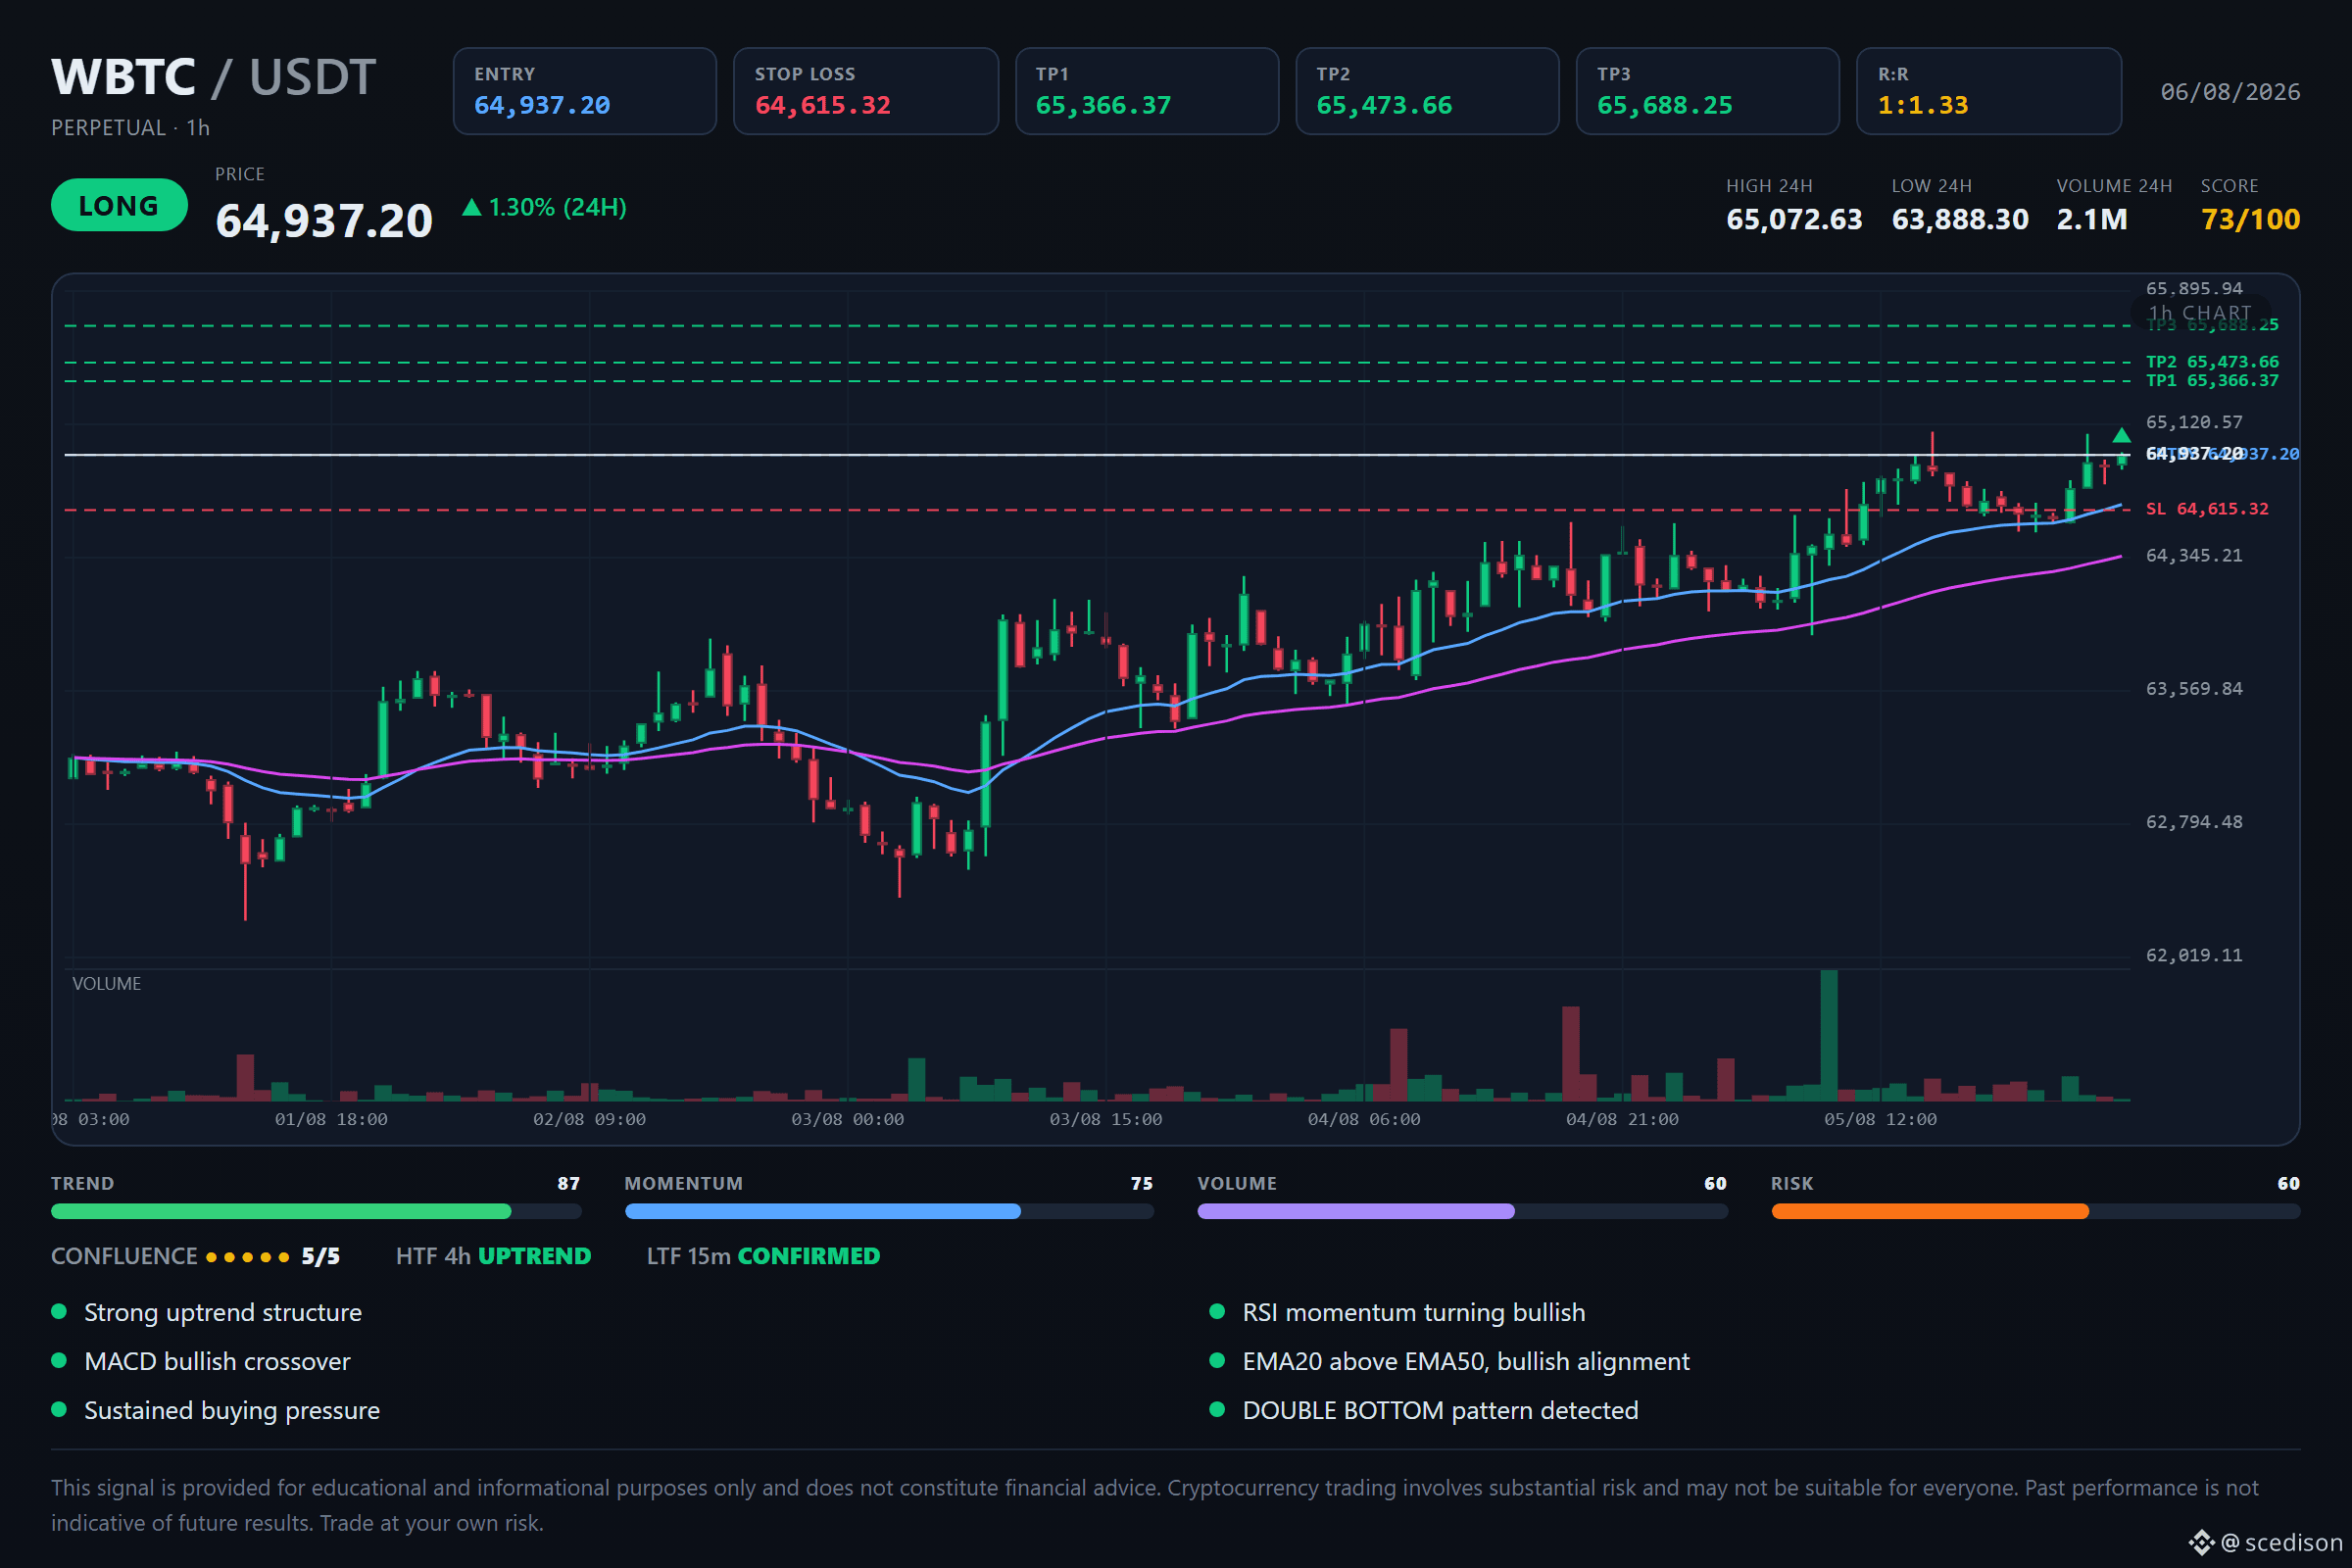Click the date 06/08/2026
Viewport: 2352px width, 1568px height.
click(2230, 92)
